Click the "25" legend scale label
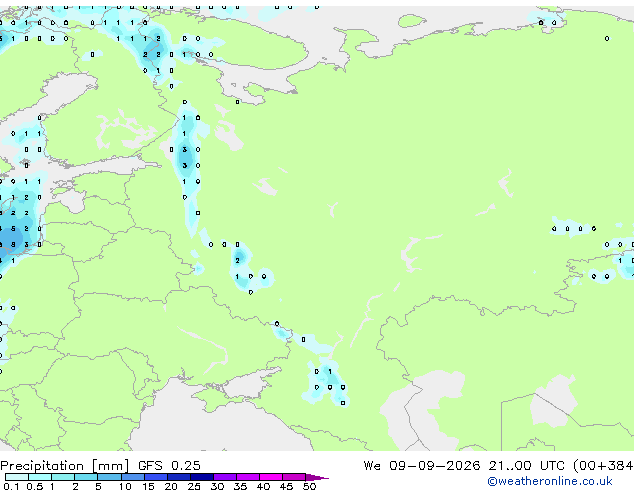Screen dimensions: 634x490 [194, 486]
